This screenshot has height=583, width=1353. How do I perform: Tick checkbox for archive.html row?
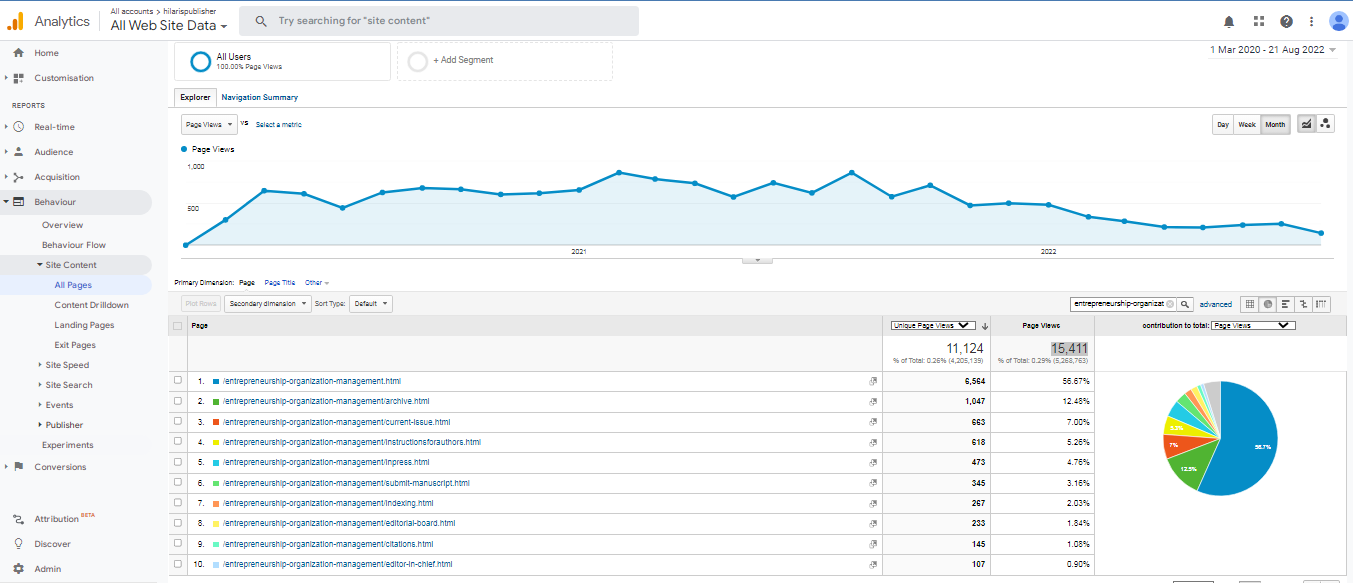[x=178, y=401]
